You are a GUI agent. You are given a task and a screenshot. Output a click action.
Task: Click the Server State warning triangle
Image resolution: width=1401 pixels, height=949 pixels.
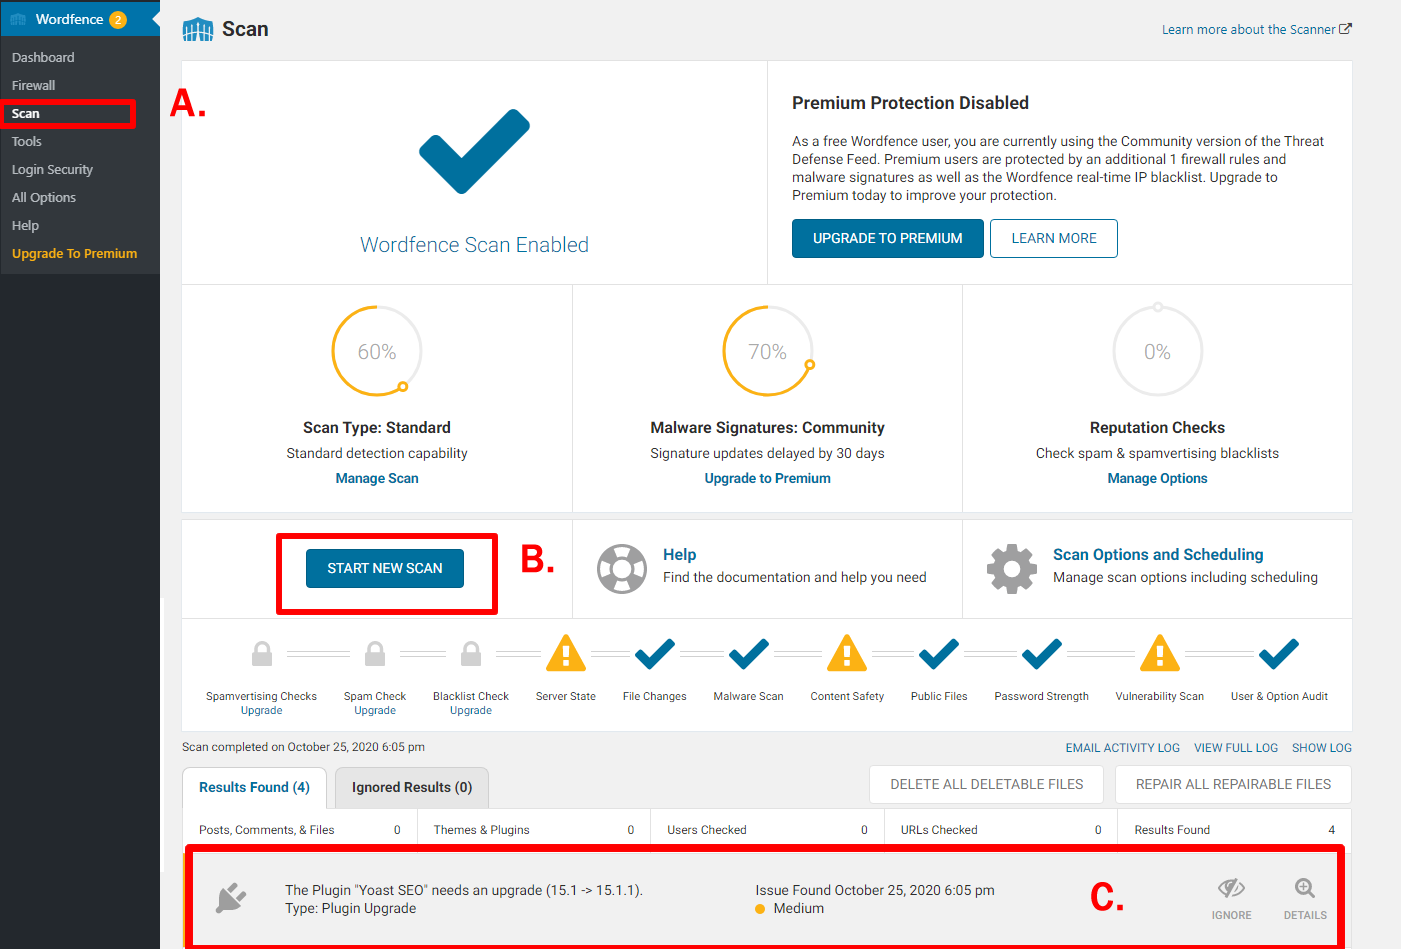tap(566, 654)
